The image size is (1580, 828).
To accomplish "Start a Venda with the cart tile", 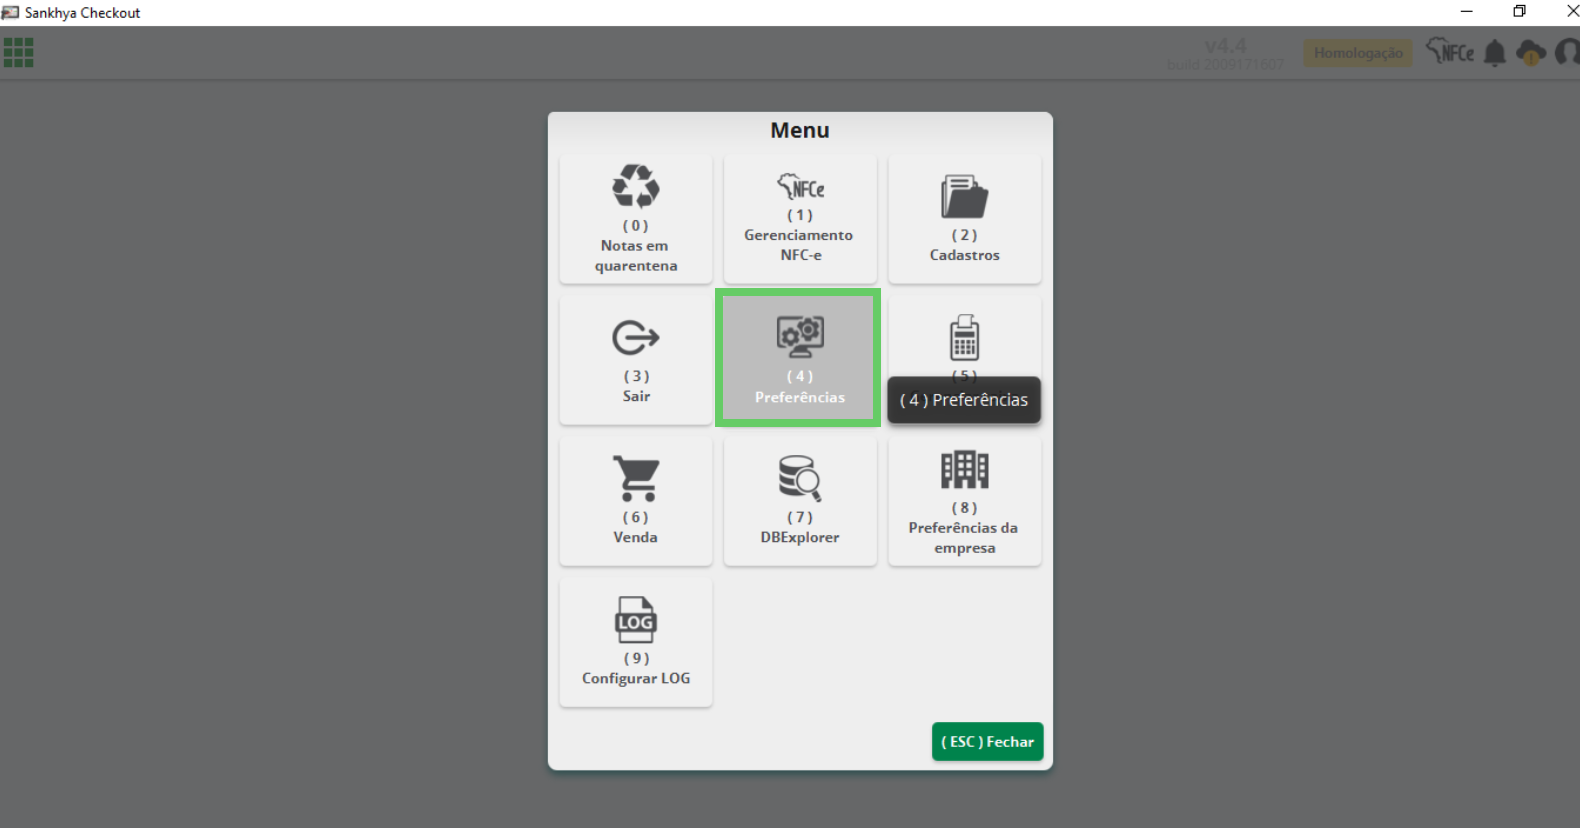I will point(636,501).
